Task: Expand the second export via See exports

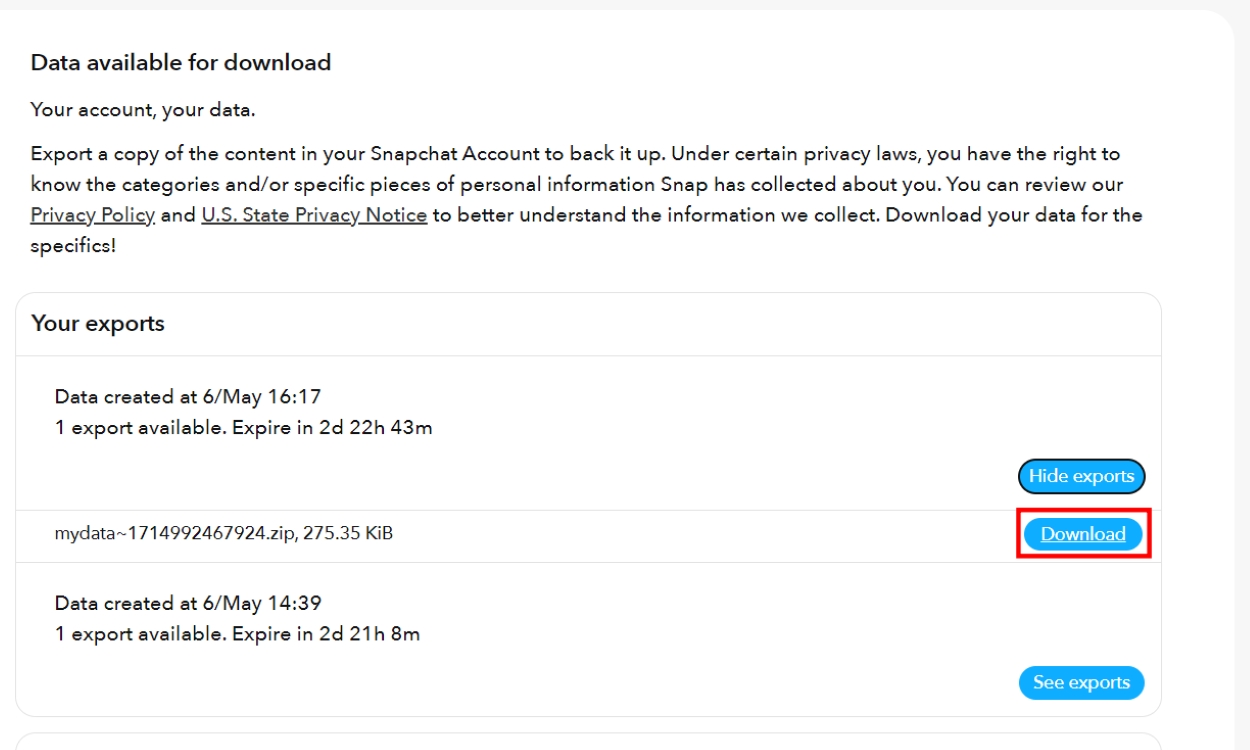Action: tap(1081, 683)
